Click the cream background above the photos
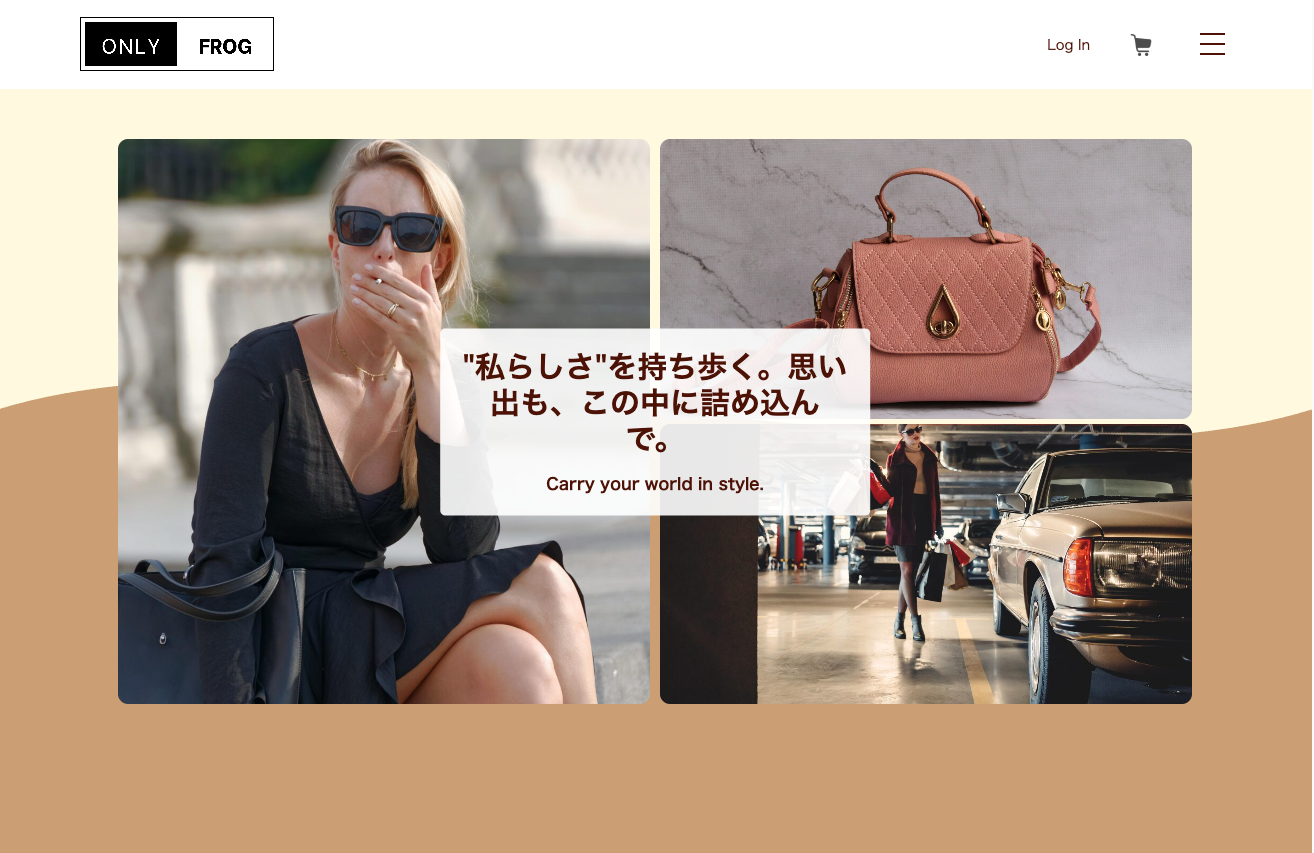The width and height of the screenshot is (1314, 853). [656, 114]
